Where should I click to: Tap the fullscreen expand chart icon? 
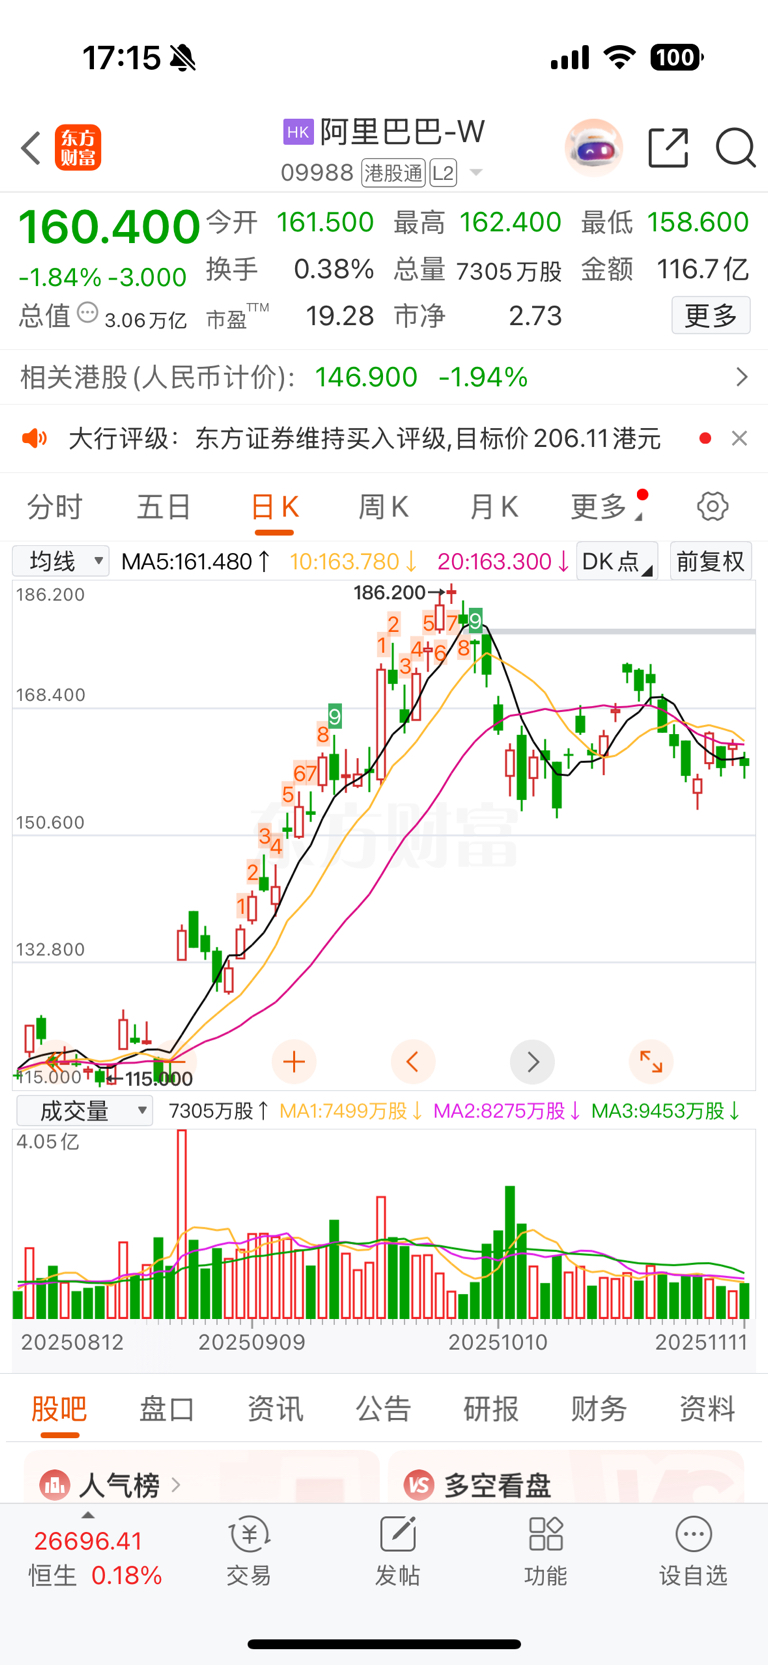coord(651,1061)
